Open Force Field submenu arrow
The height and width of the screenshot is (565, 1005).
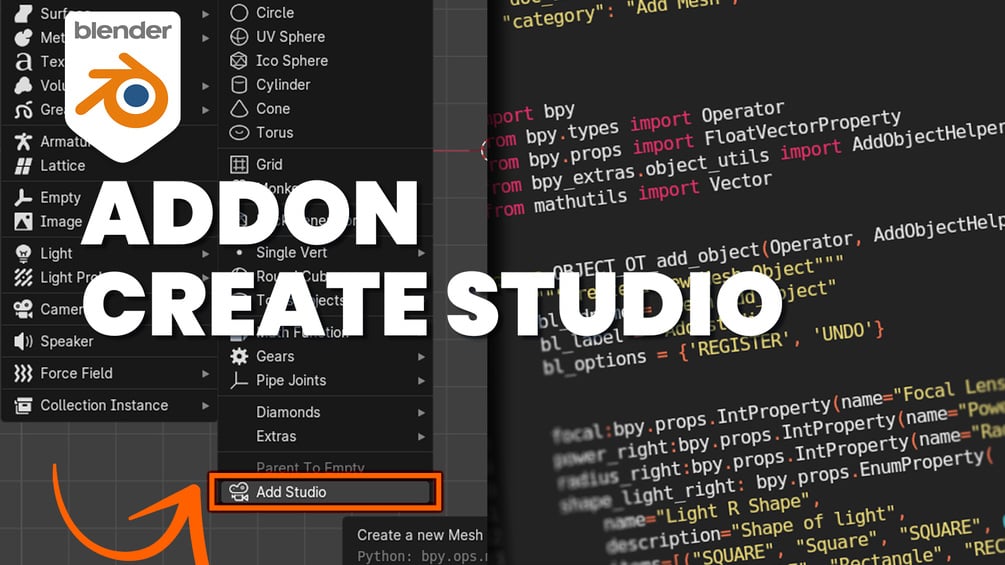pyautogui.click(x=205, y=373)
